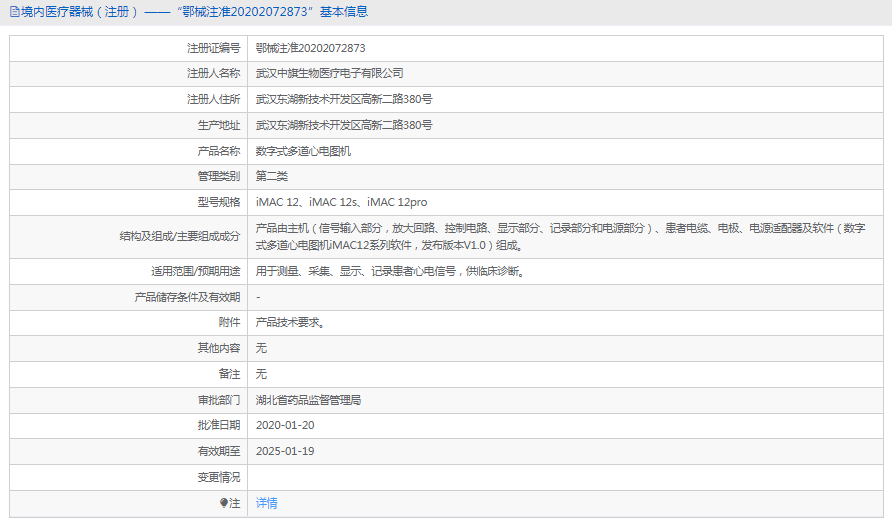Viewport: 892px width, 525px height.
Task: Select approving department 湖北省药品监督管理局
Action: [x=308, y=400]
